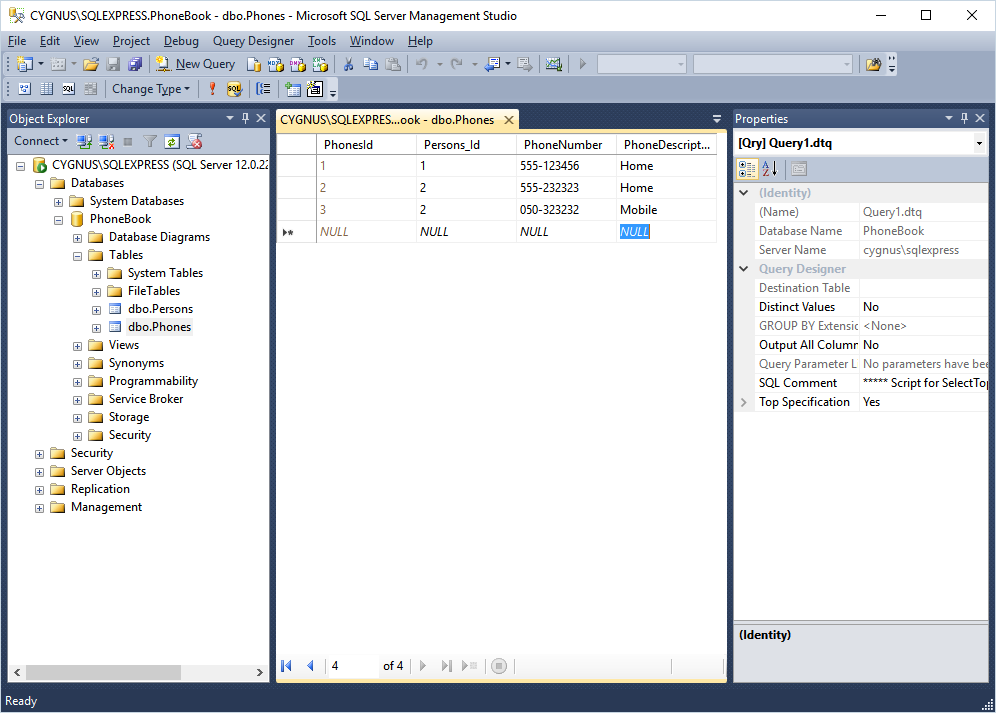Toggle the SQL Pane icon

[x=69, y=89]
